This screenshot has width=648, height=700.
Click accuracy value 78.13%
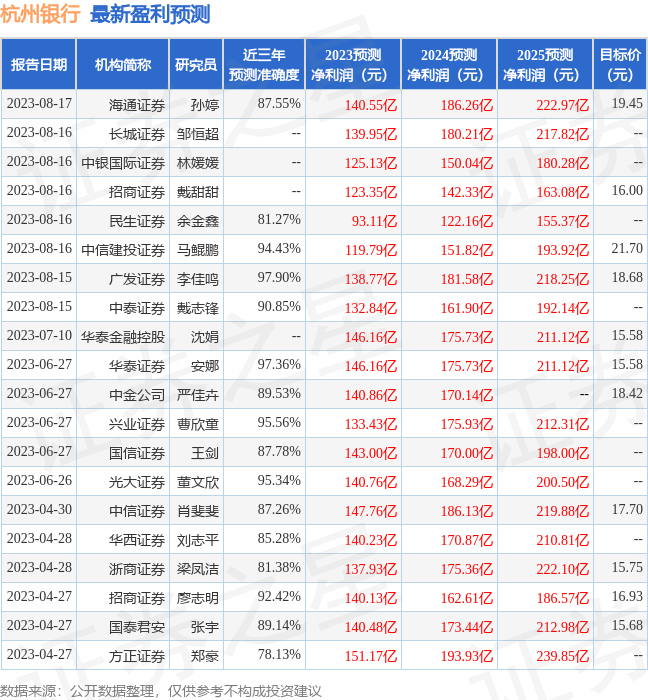point(279,654)
